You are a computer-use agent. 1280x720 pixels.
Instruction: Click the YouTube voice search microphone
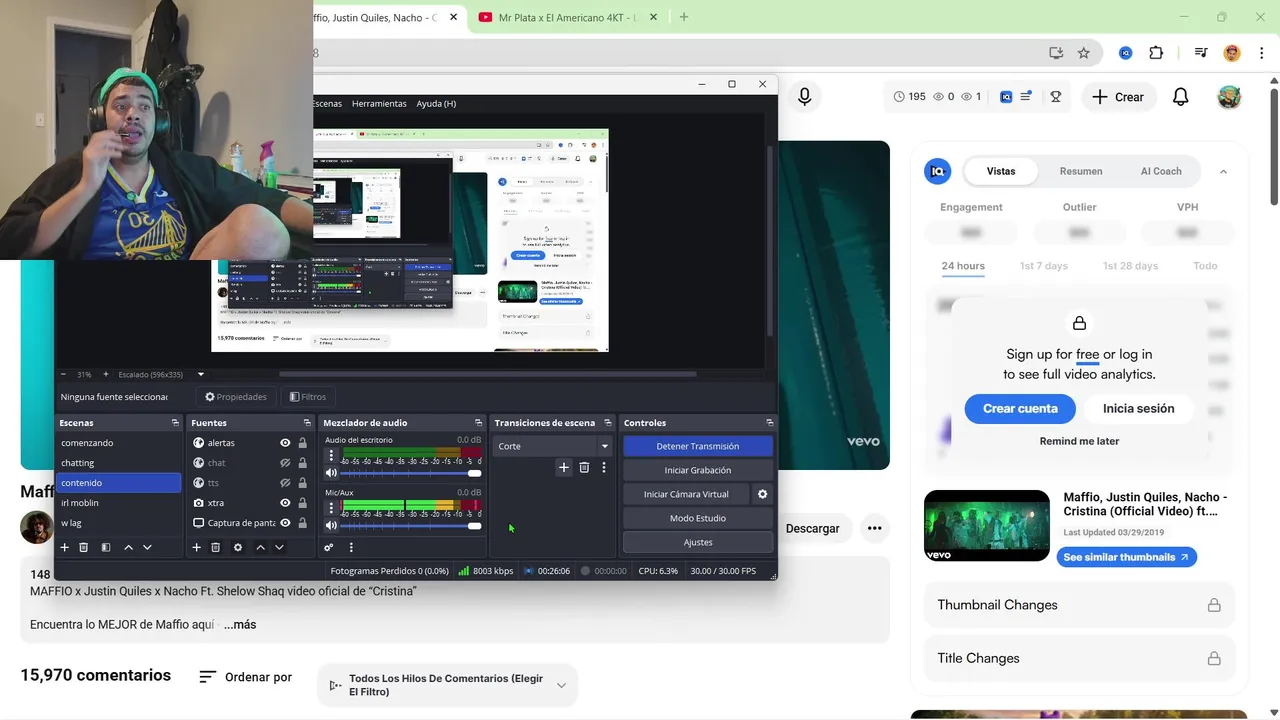pyautogui.click(x=805, y=97)
